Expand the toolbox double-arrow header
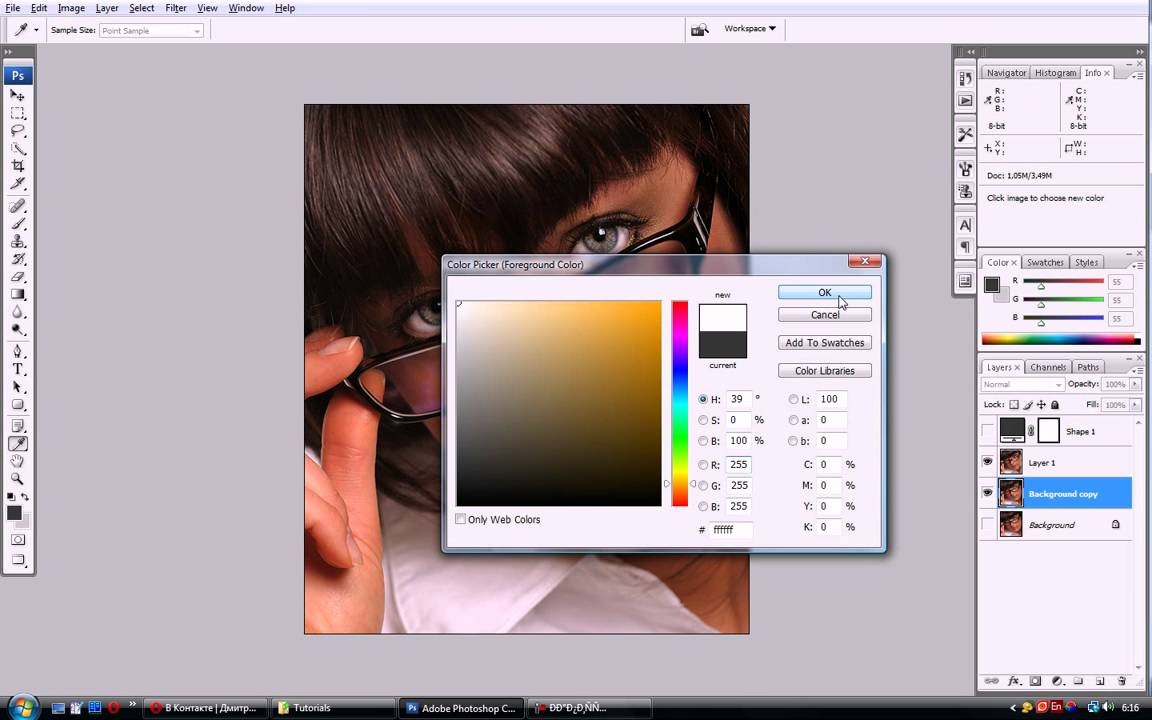 [x=8, y=52]
